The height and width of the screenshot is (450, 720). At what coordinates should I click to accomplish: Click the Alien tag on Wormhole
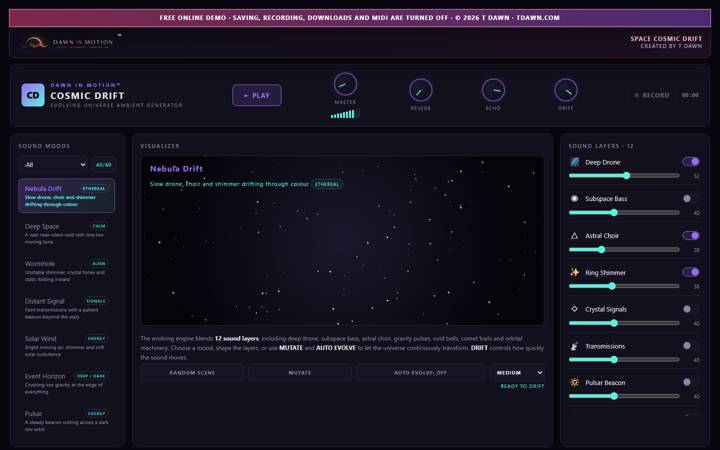pyautogui.click(x=99, y=264)
